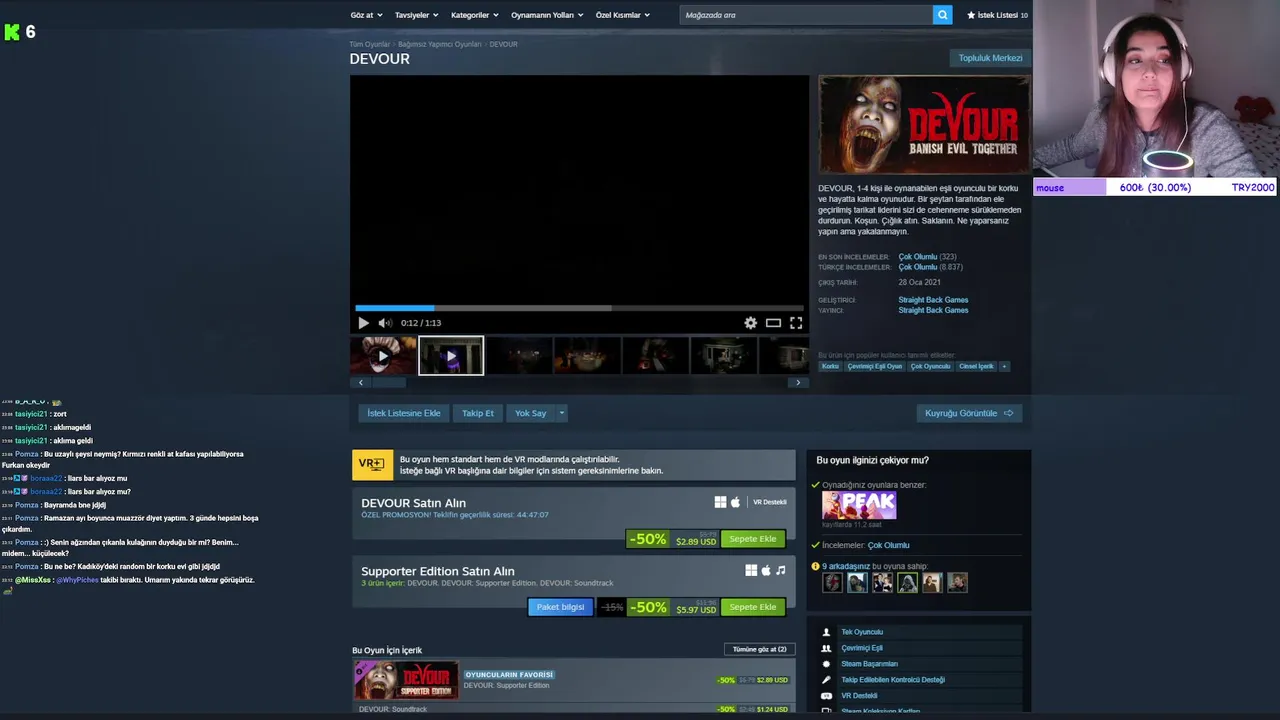
Task: Open the Göz at dropdown menu
Action: point(365,15)
